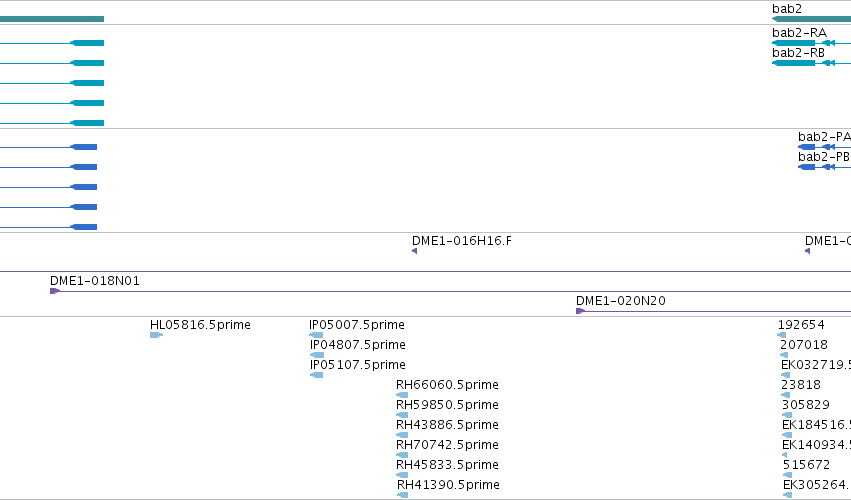Select the HL05816.5prime EST glyph
The image size is (851, 500).
tap(156, 335)
